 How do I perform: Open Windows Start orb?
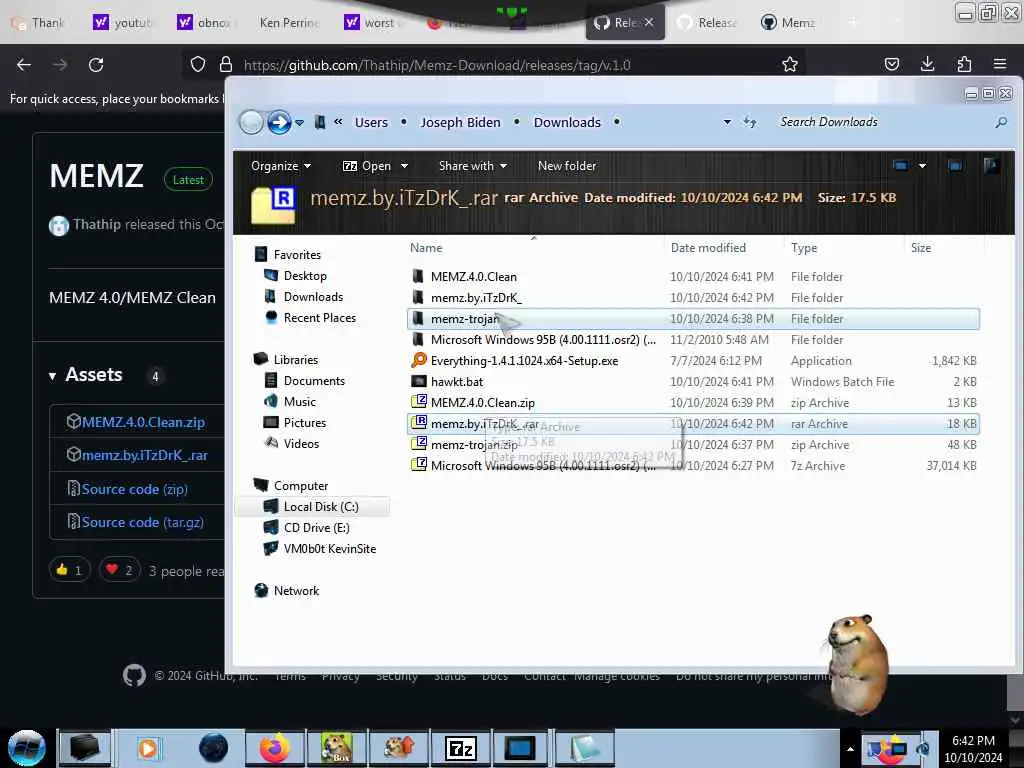coord(26,748)
